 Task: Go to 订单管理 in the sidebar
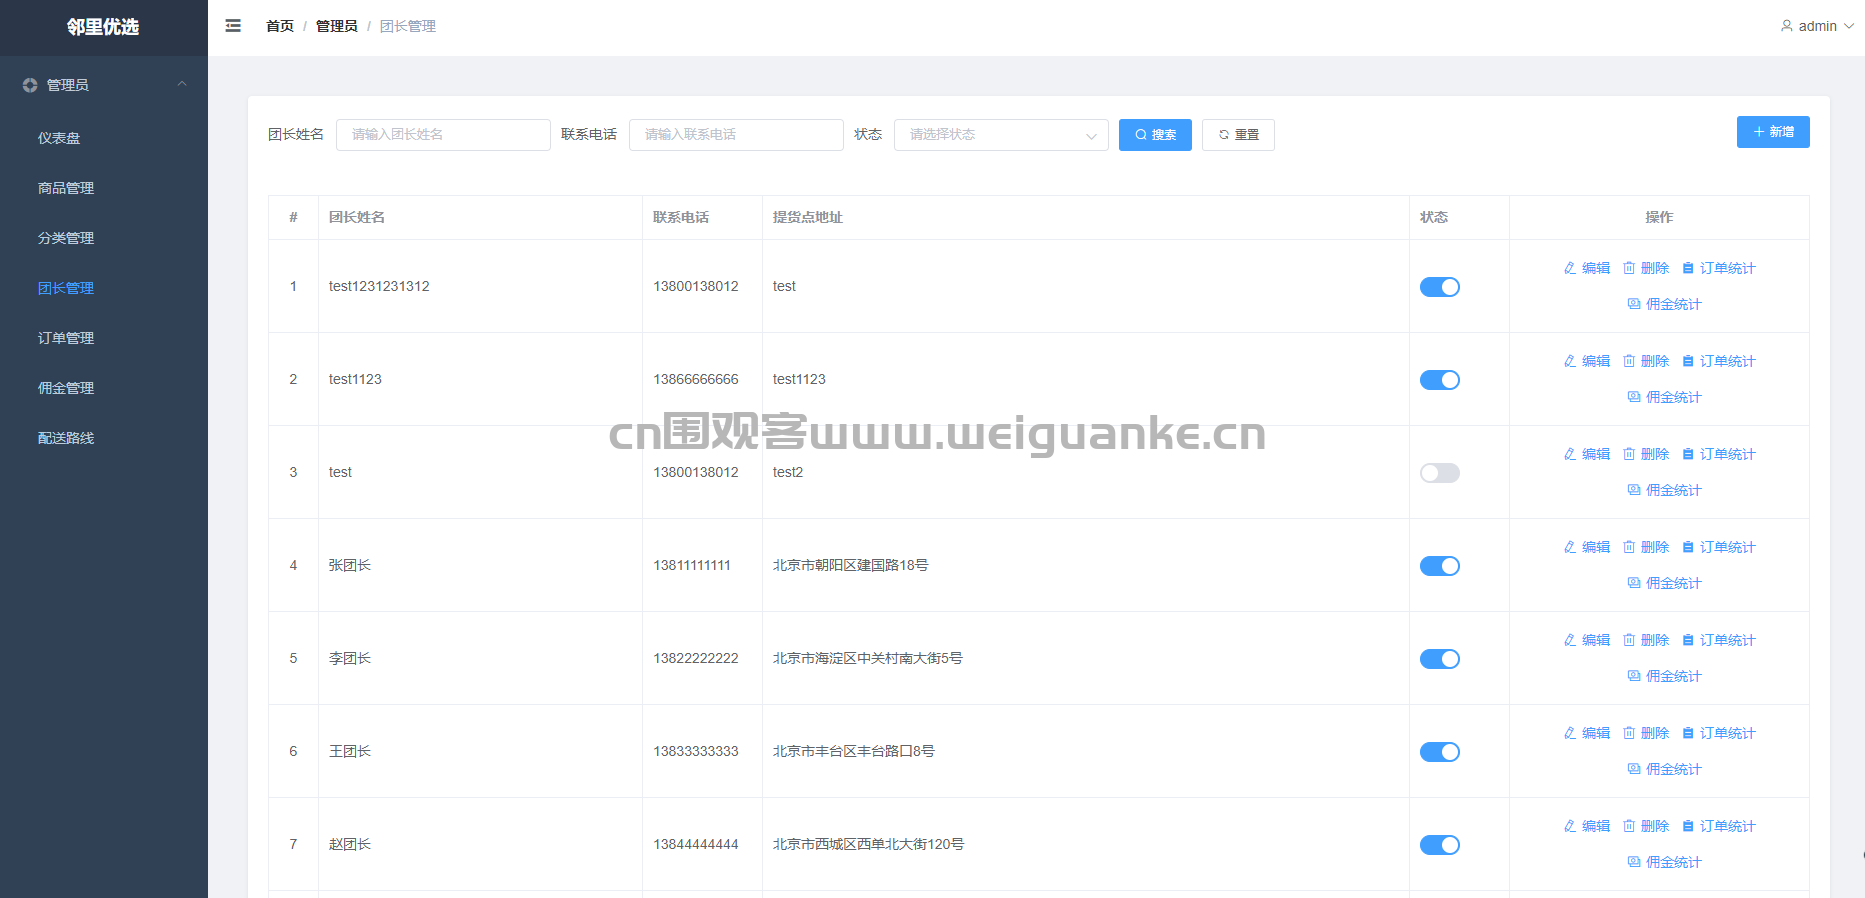pos(66,338)
